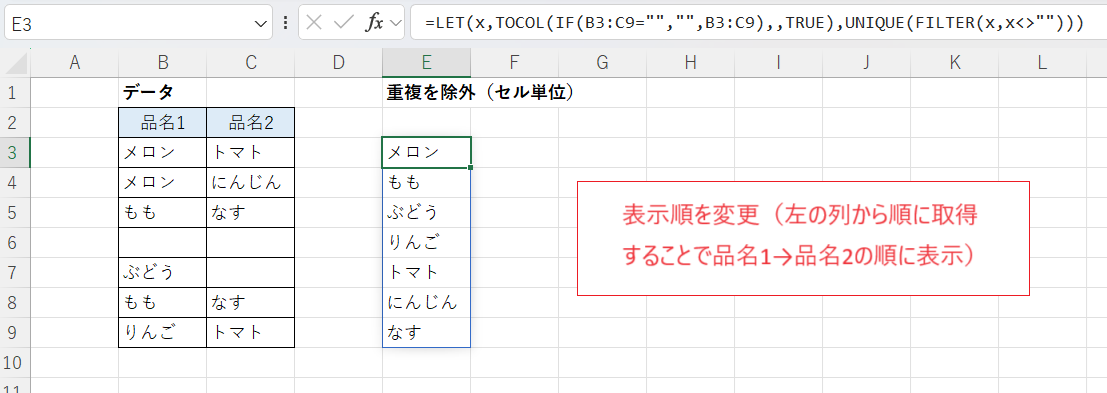The width and height of the screenshot is (1107, 393).
Task: Click cell B8 containing もも
Action: pyautogui.click(x=162, y=302)
